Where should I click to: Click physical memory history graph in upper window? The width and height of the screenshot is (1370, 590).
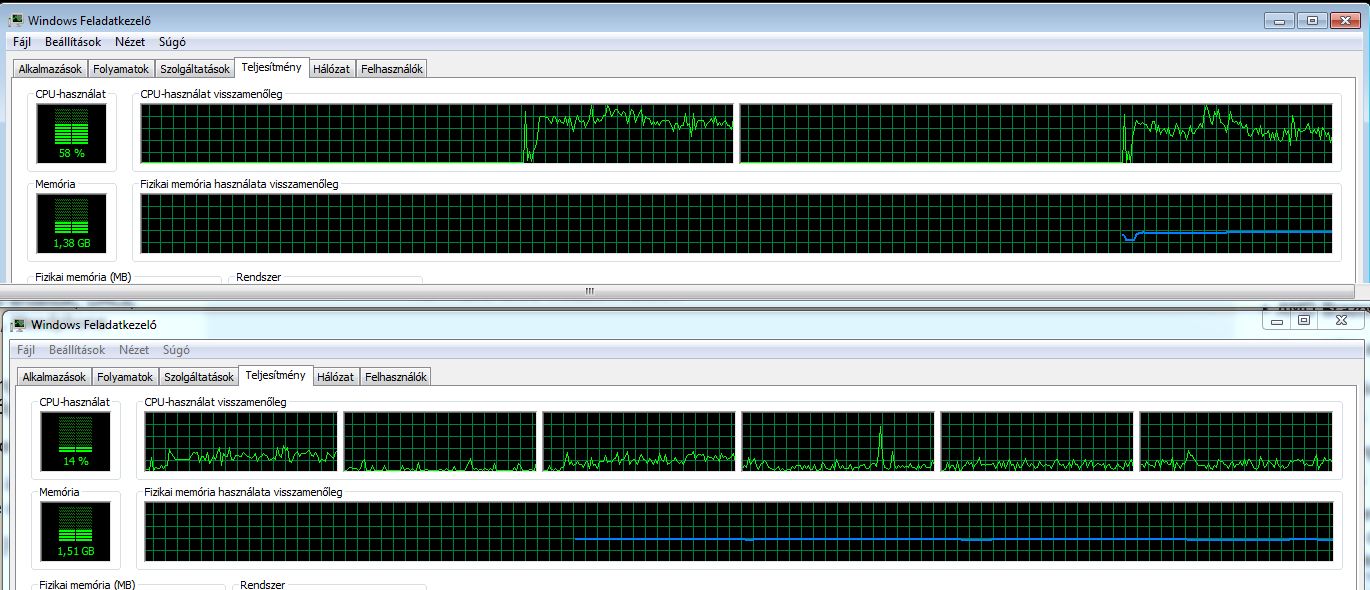737,223
